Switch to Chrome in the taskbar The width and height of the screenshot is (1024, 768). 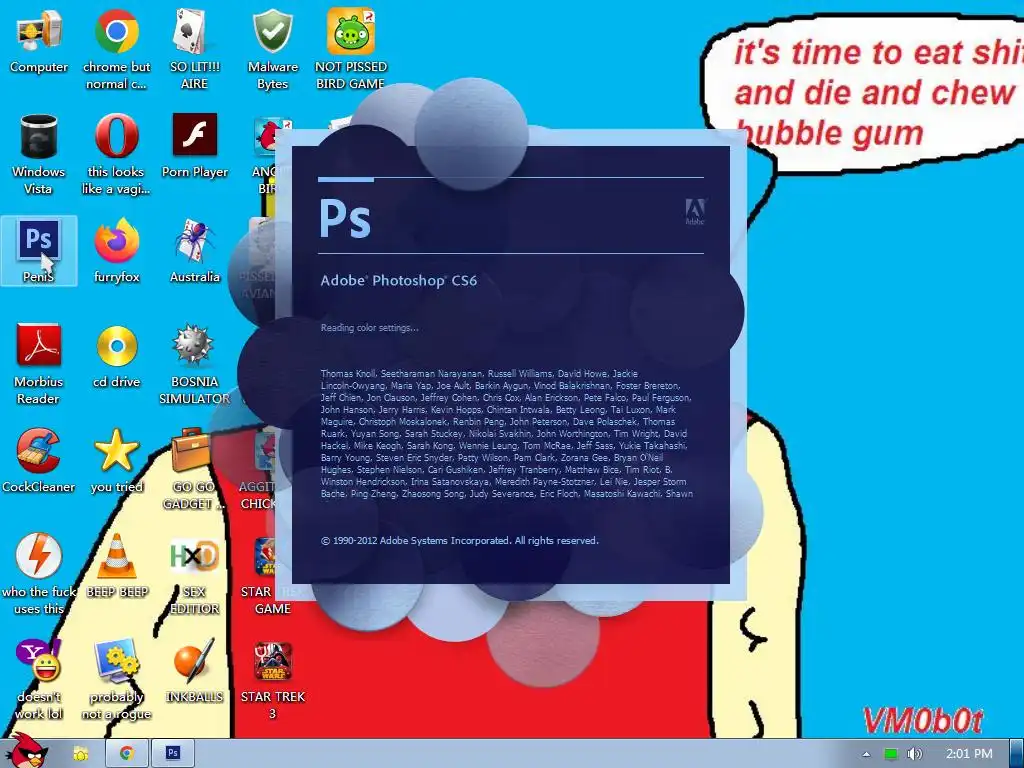coord(127,754)
